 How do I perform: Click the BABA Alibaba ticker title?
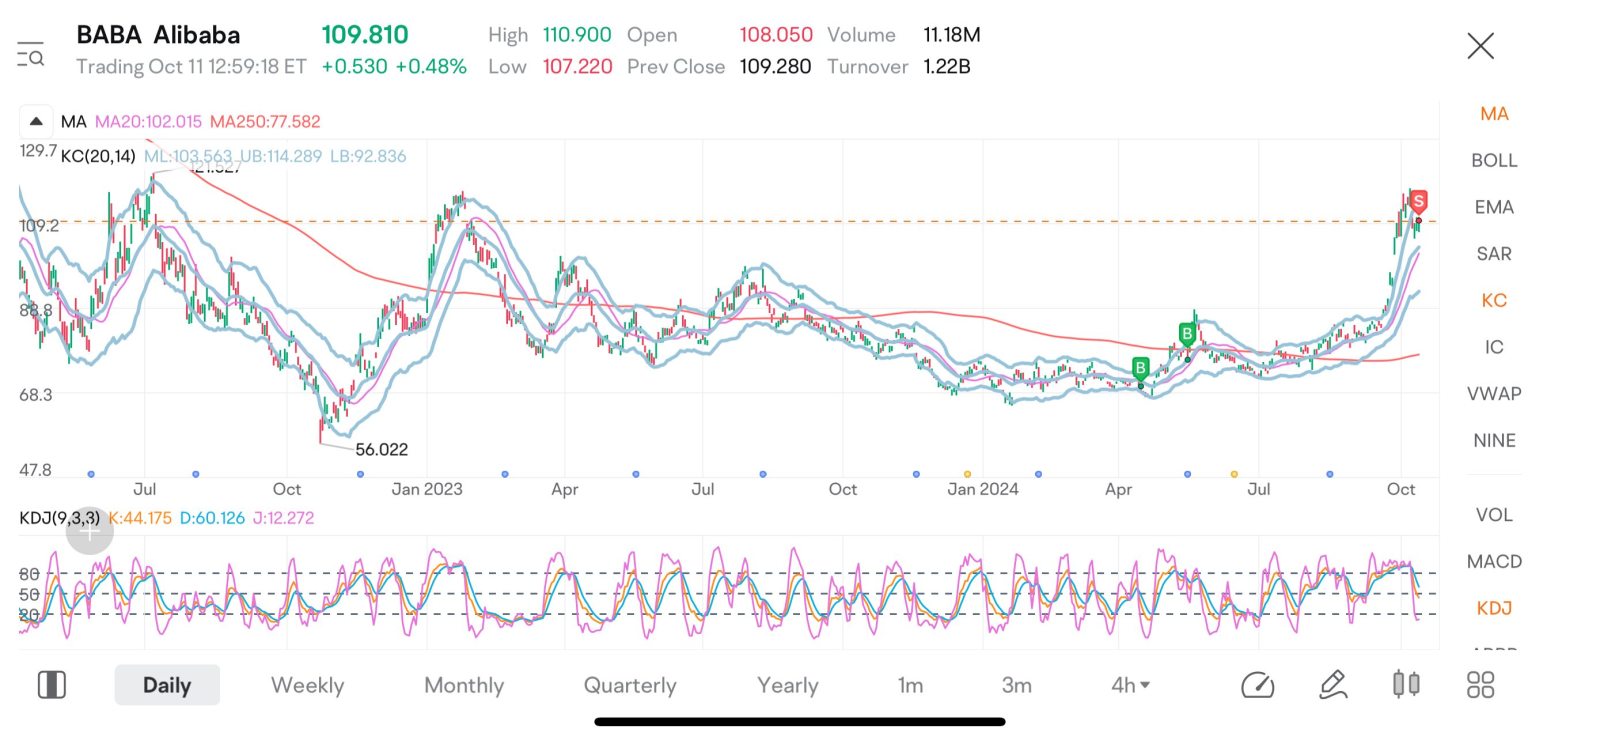[x=158, y=35]
